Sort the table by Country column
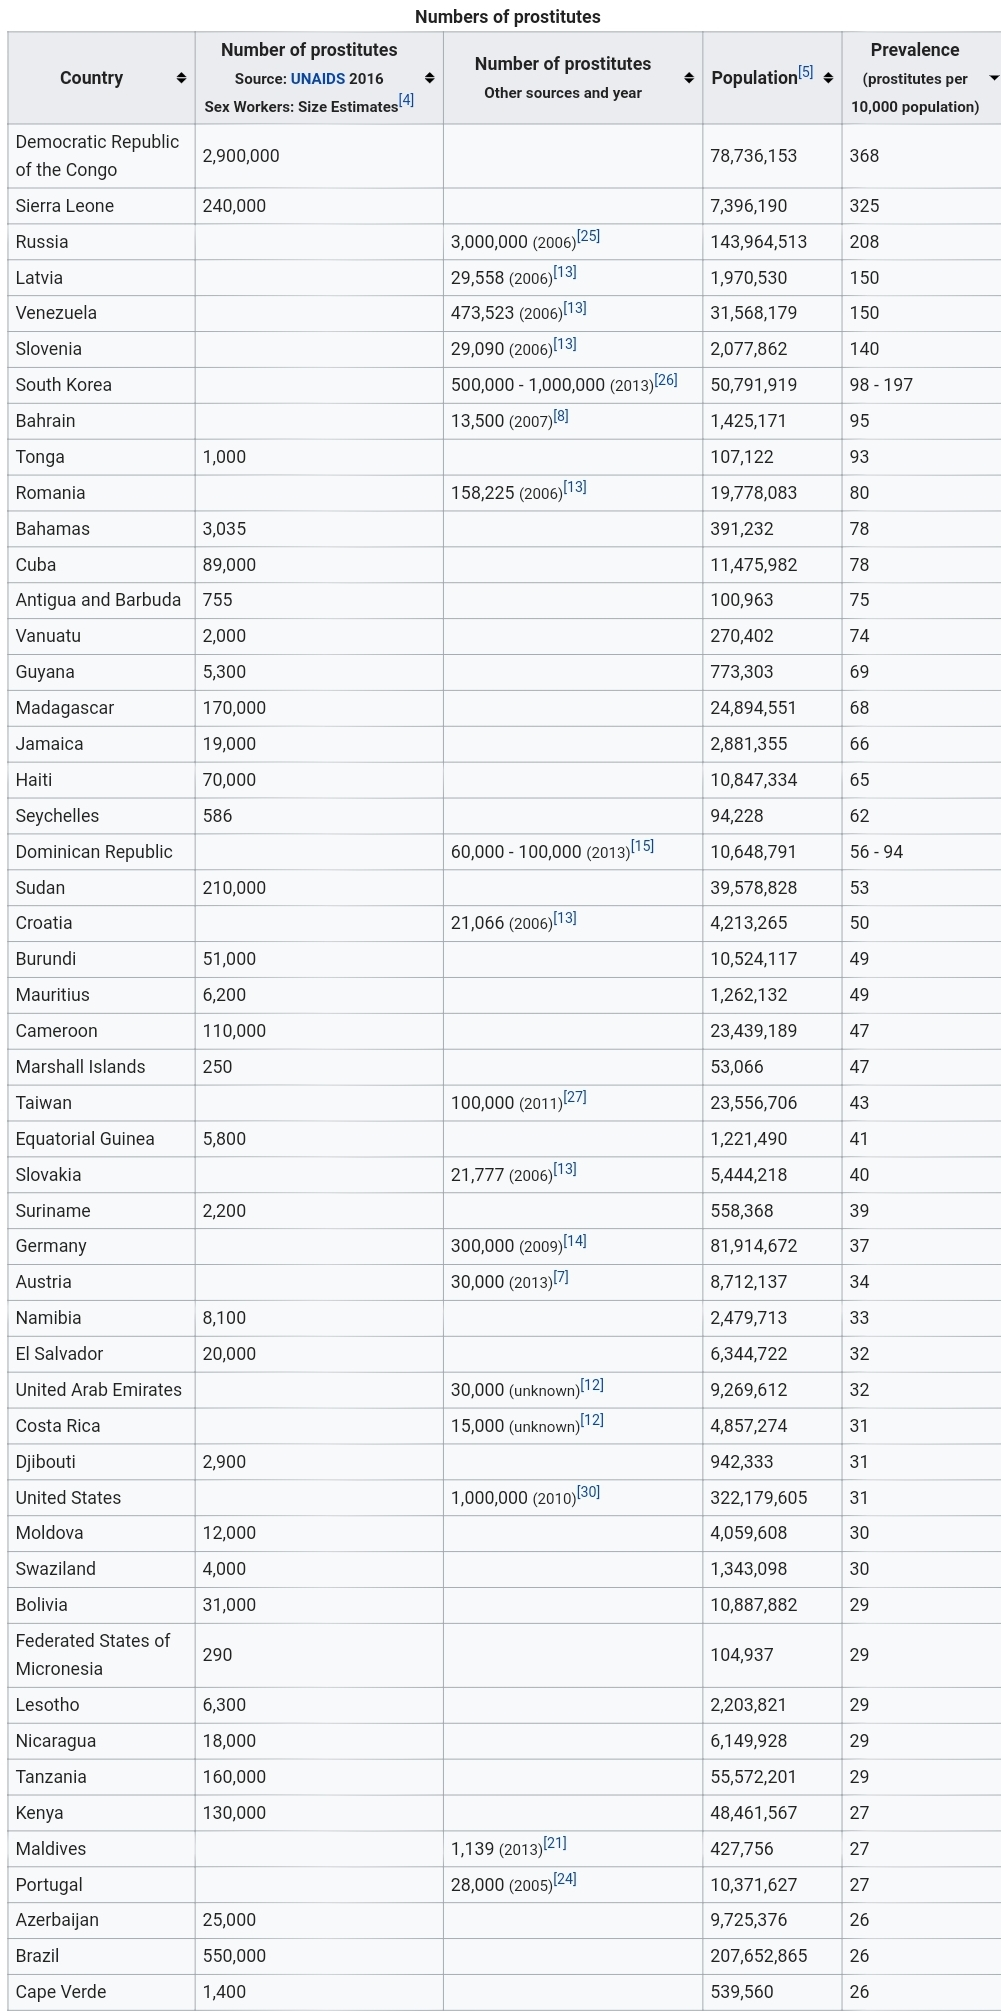 181,78
